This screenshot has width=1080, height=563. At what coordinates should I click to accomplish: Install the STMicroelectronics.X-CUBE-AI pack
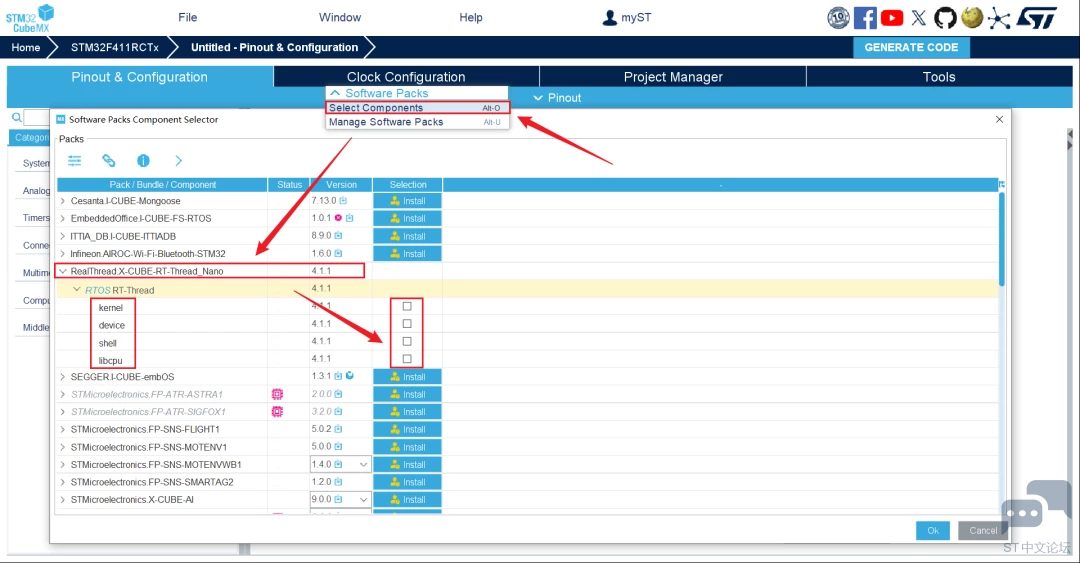407,500
